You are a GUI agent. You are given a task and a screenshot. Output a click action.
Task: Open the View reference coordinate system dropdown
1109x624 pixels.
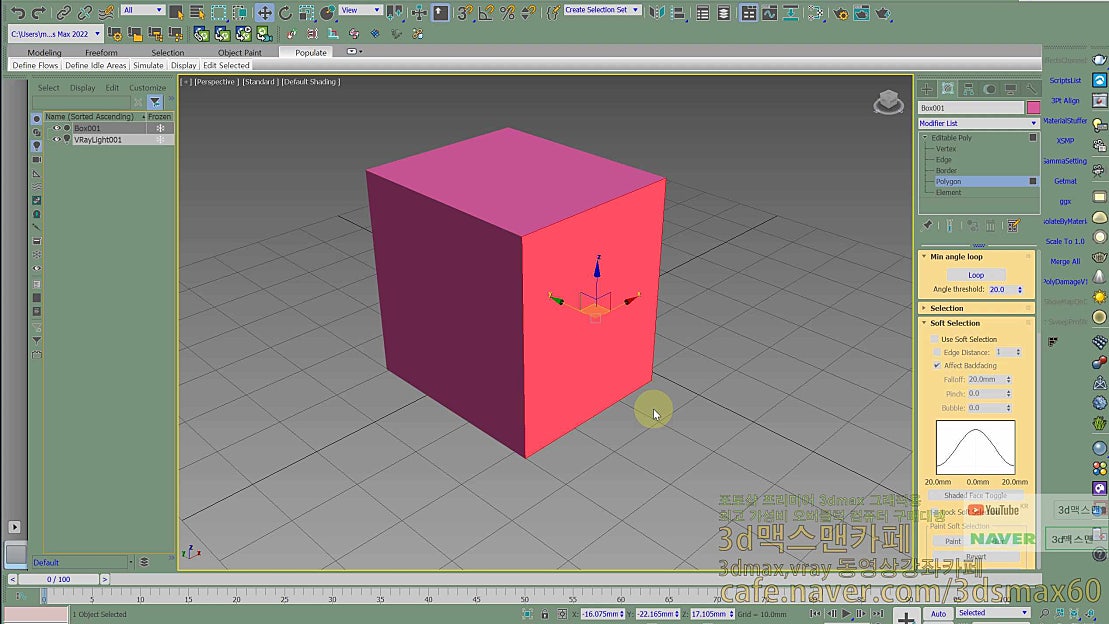click(x=361, y=10)
